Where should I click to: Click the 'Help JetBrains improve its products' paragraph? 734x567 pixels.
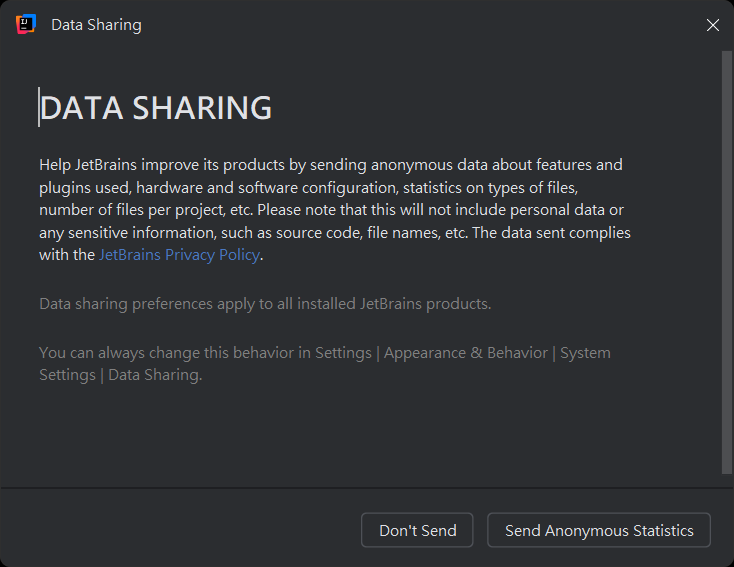335,210
